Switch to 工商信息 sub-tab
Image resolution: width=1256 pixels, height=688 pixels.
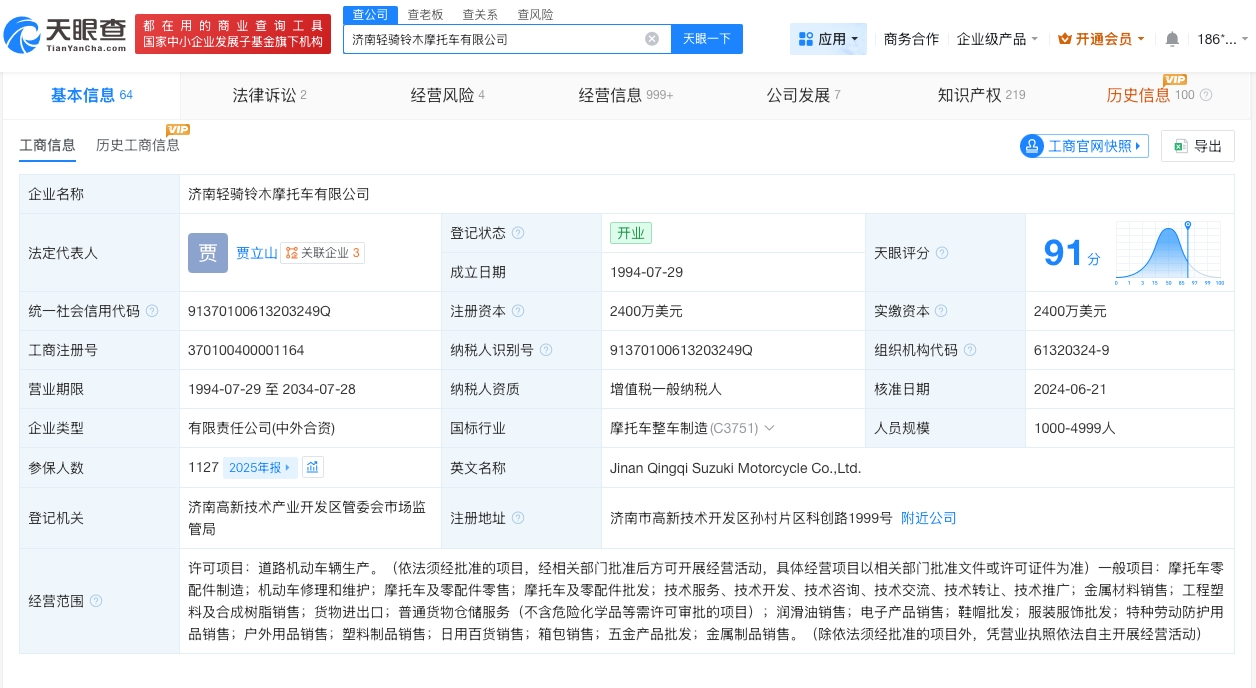(47, 146)
